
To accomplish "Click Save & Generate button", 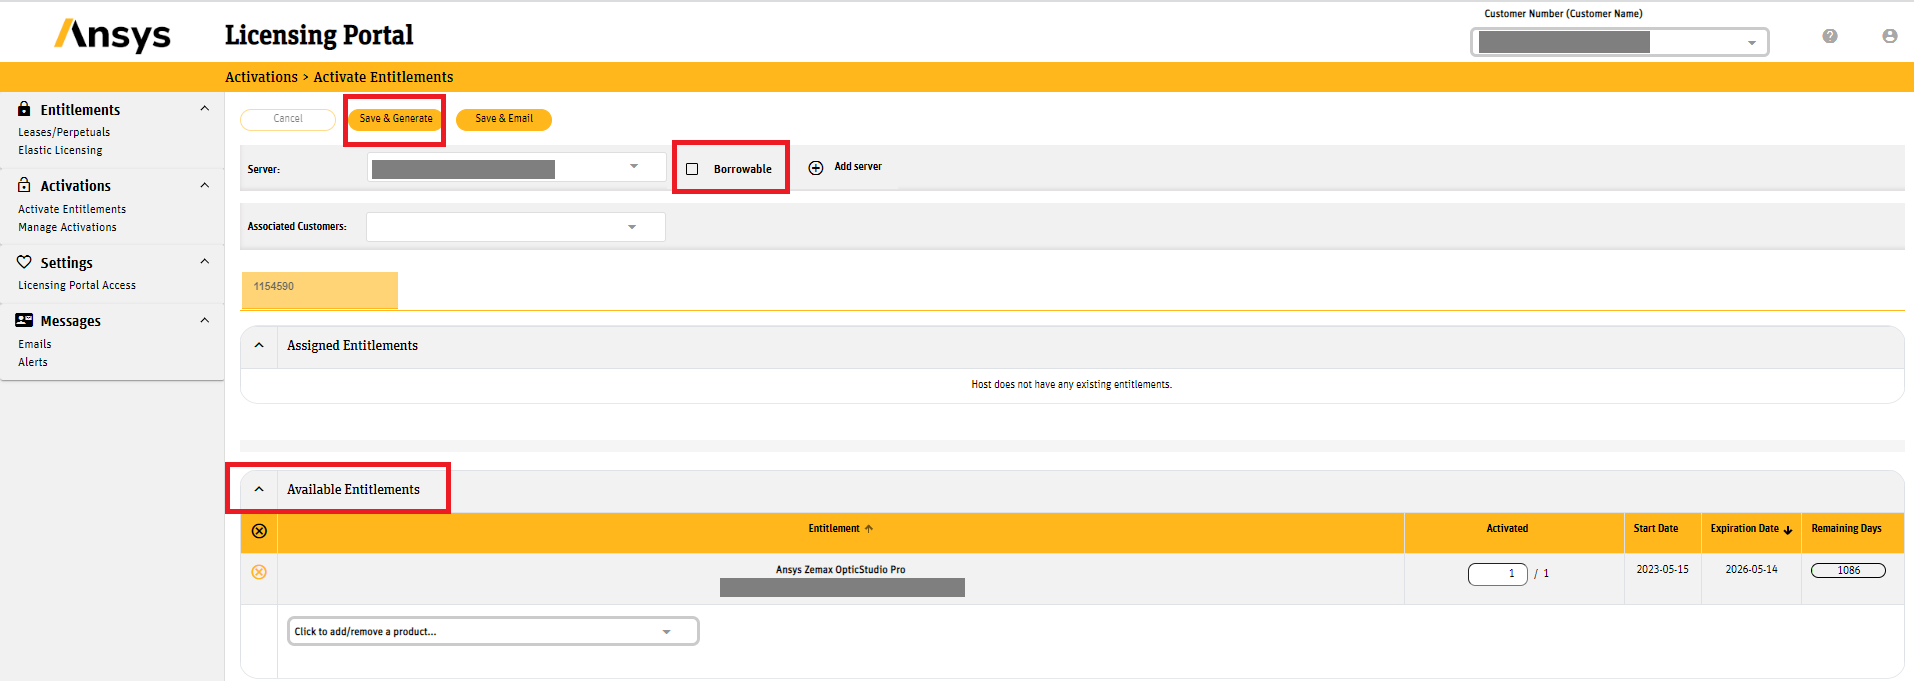I will (396, 119).
